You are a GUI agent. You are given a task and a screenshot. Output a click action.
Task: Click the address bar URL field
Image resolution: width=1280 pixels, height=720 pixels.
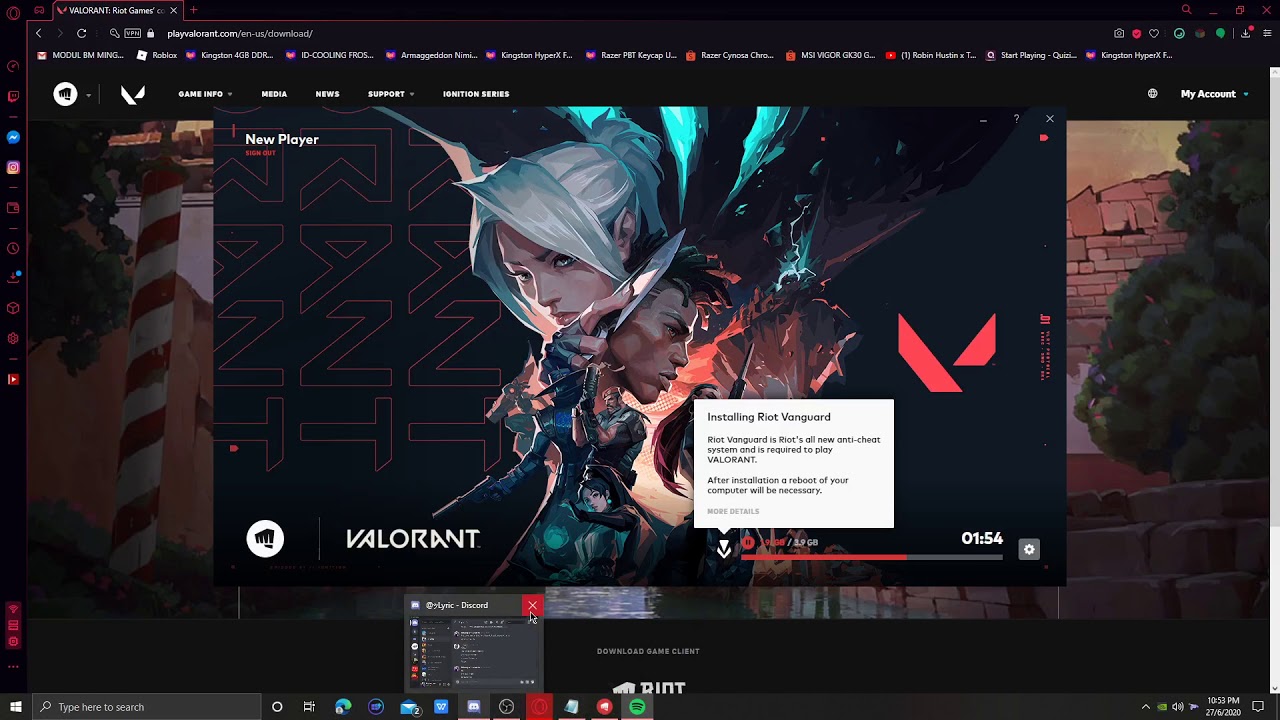[240, 33]
